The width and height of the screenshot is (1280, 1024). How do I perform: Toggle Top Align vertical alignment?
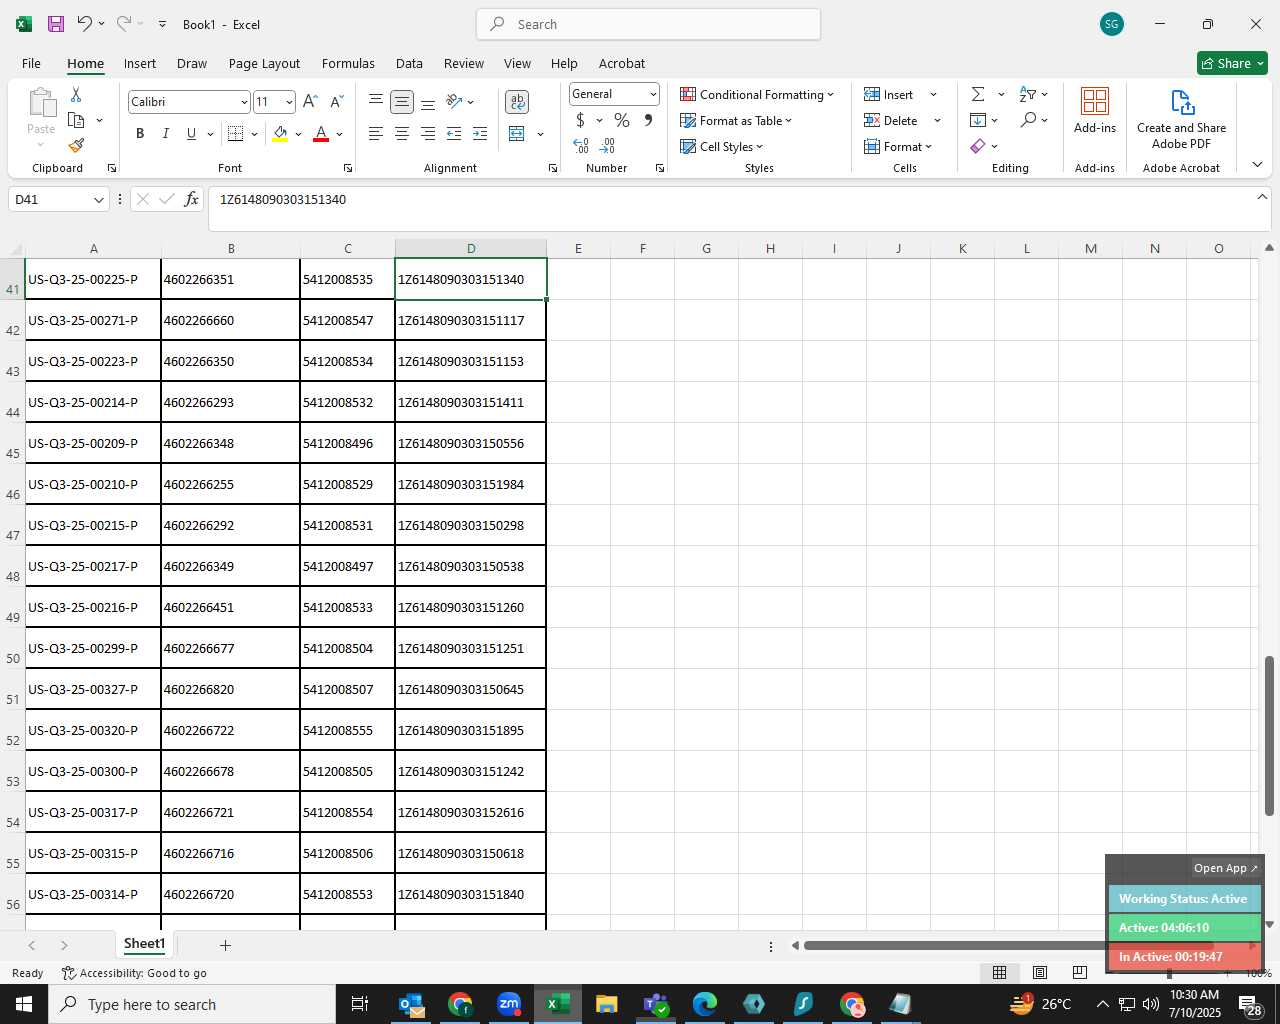click(x=376, y=101)
